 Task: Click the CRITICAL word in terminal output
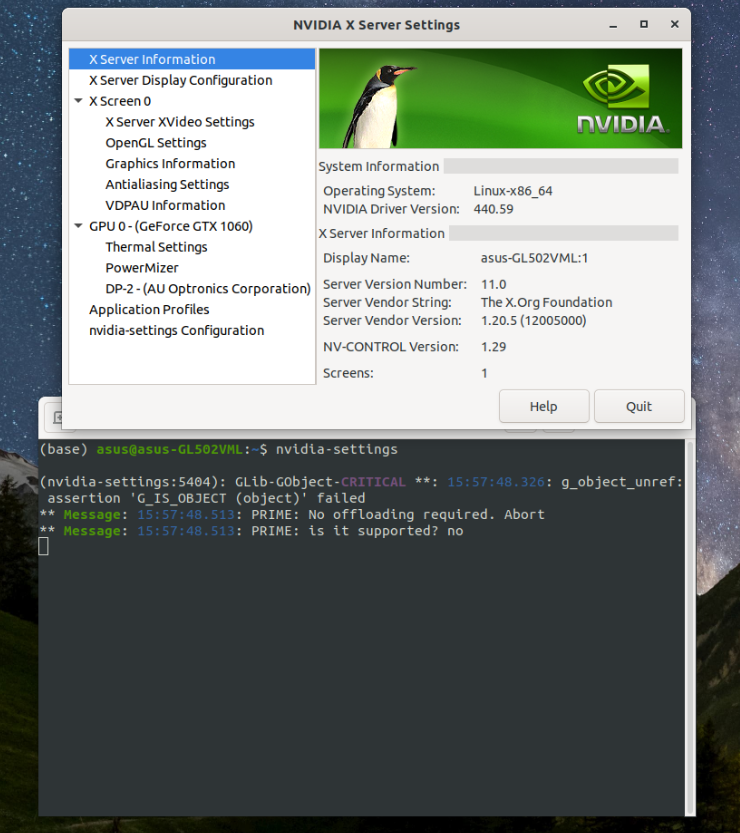coord(373,482)
